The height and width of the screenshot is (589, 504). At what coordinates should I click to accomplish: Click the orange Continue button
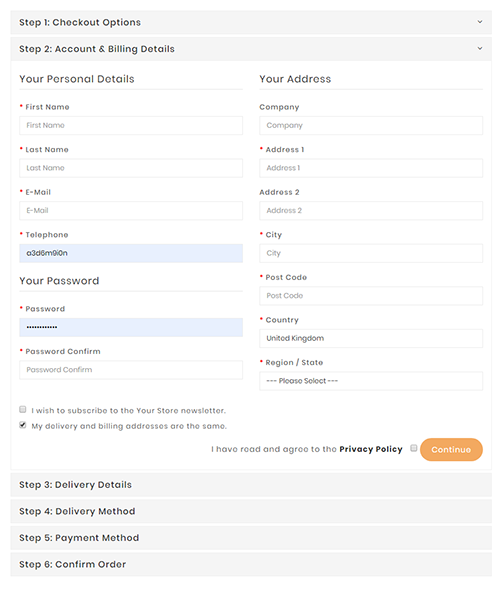[x=451, y=450]
